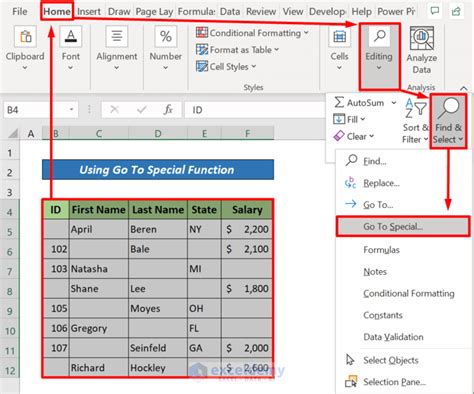Switch to the View tab
The width and height of the screenshot is (474, 394).
click(x=293, y=11)
